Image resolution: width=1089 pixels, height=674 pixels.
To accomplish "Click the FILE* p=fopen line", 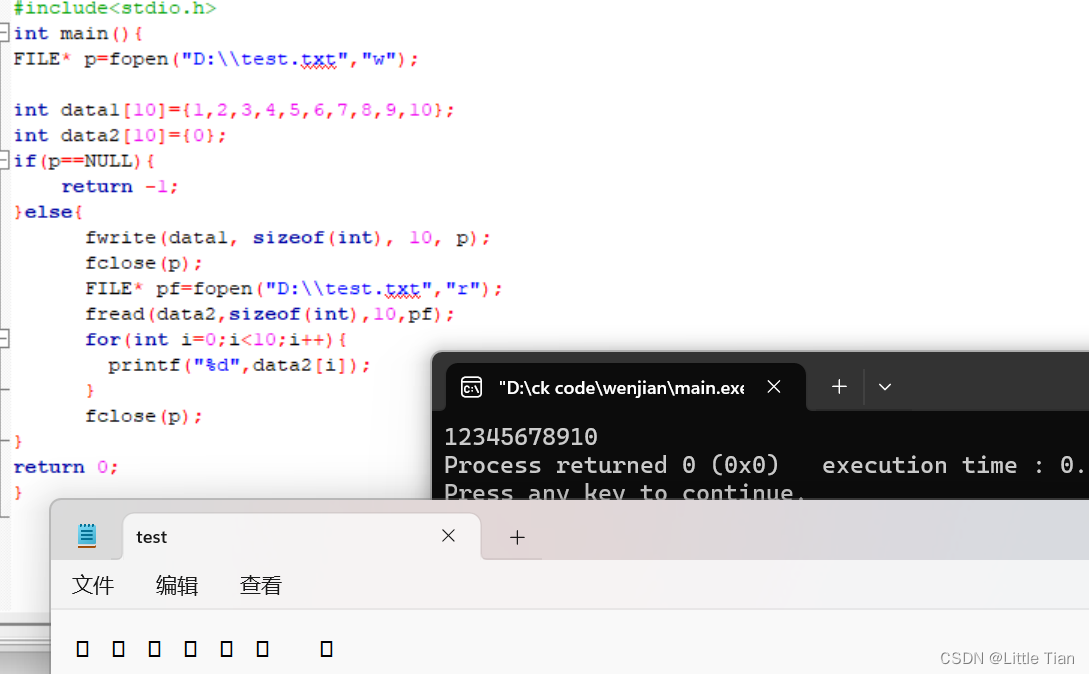I will [x=215, y=59].
